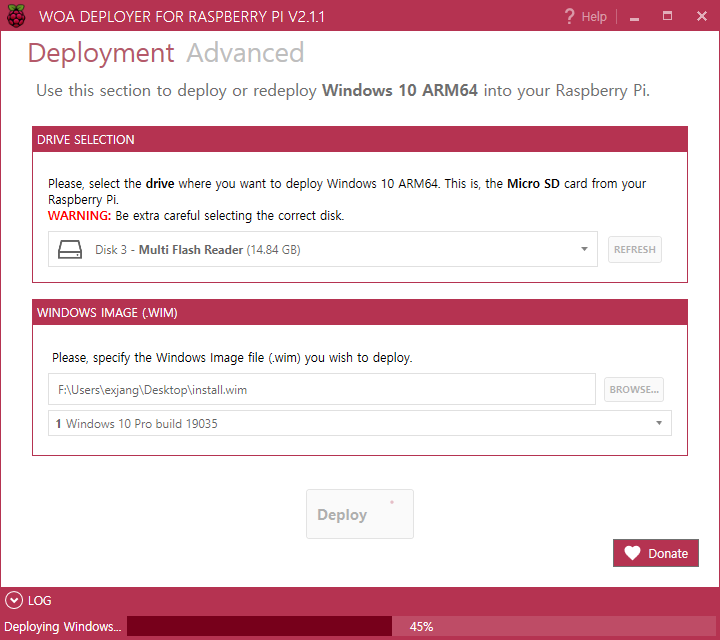
Task: Click the DRIVE SELECTION header
Action: point(360,139)
